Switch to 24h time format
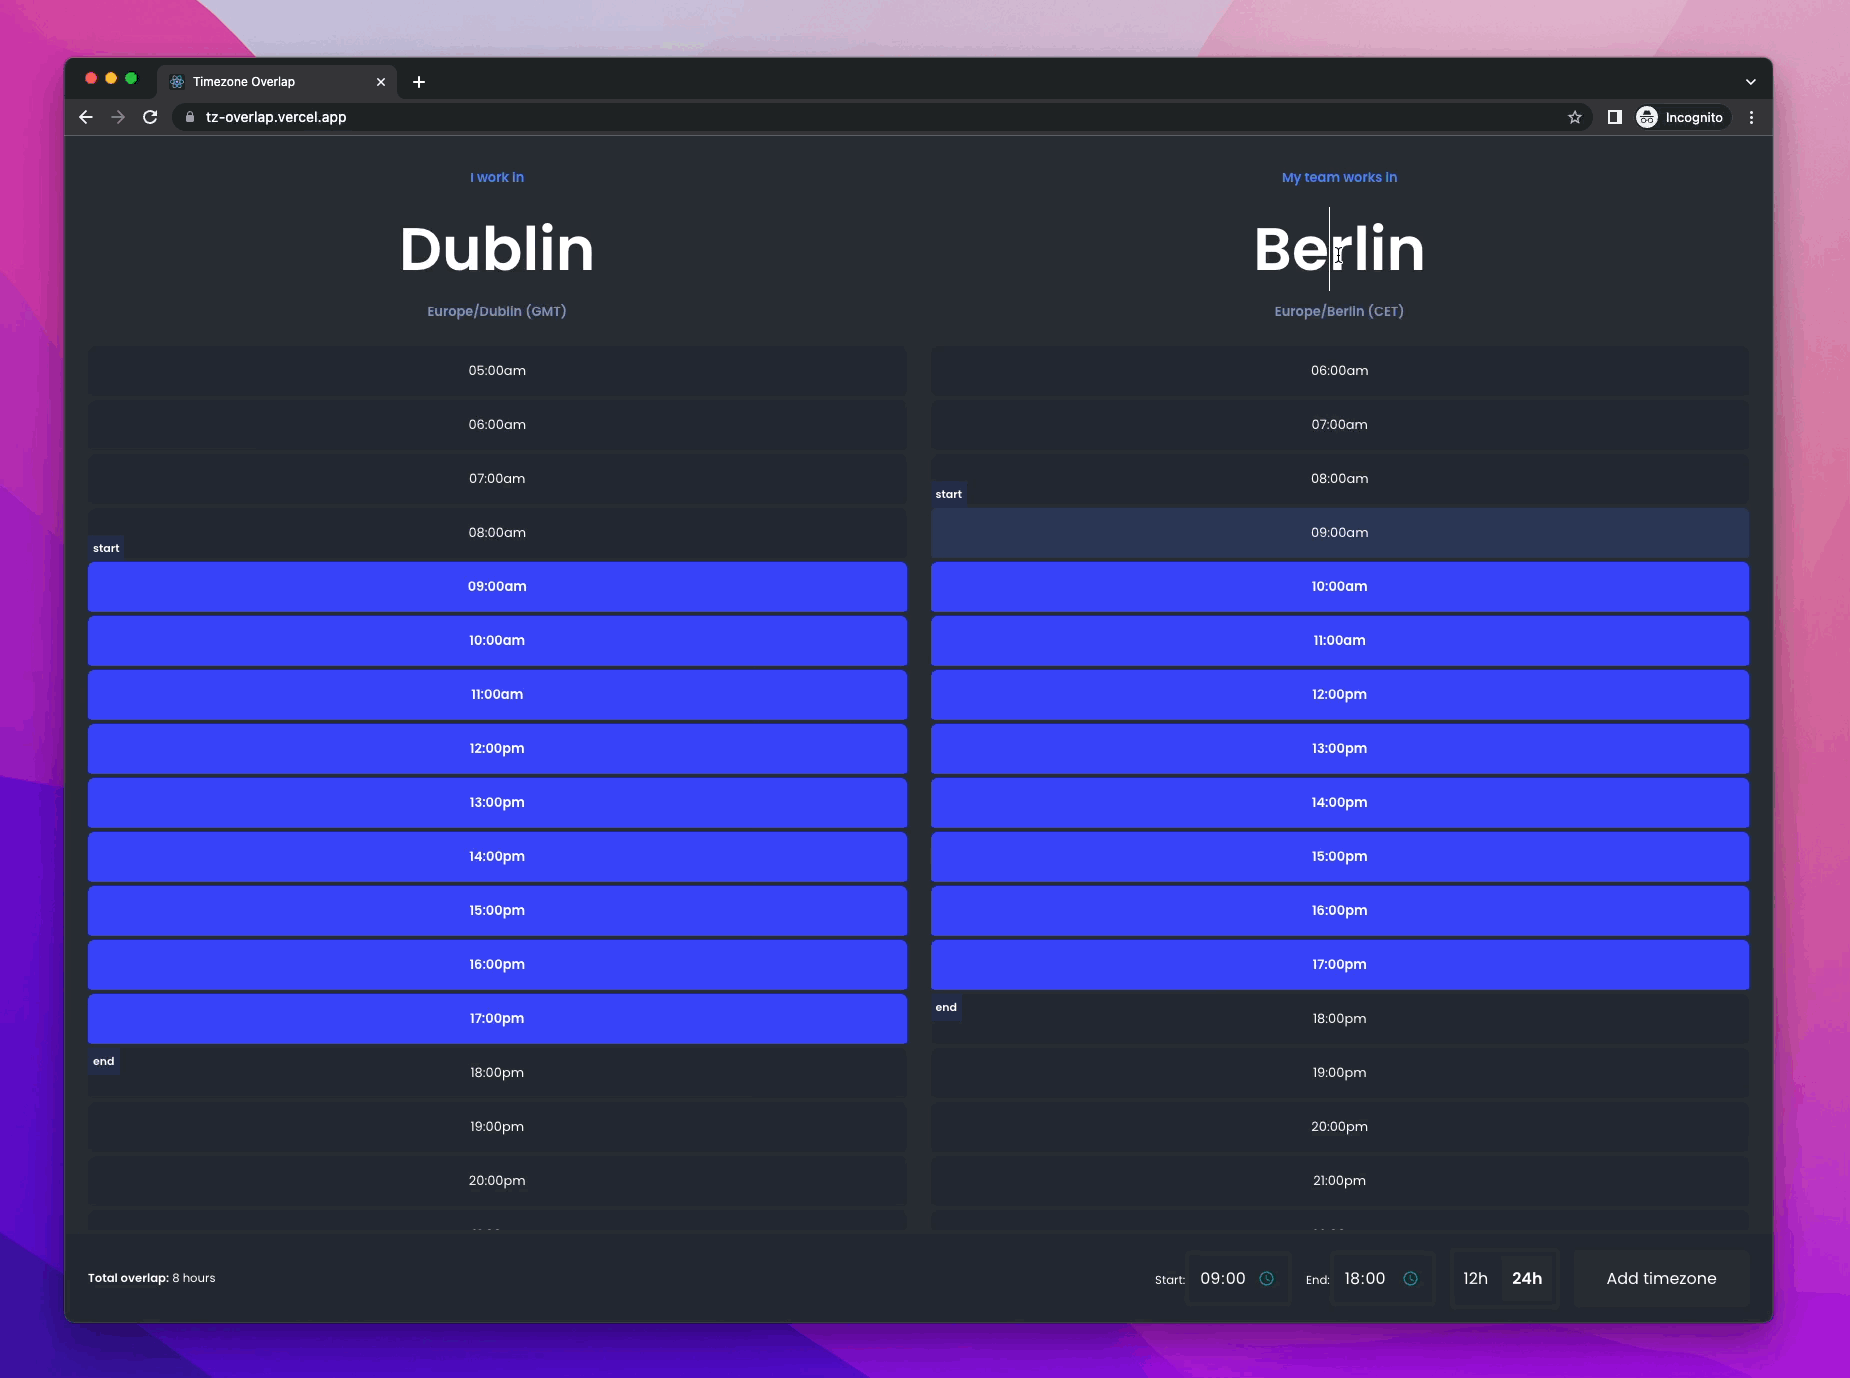1850x1378 pixels. 1527,1278
